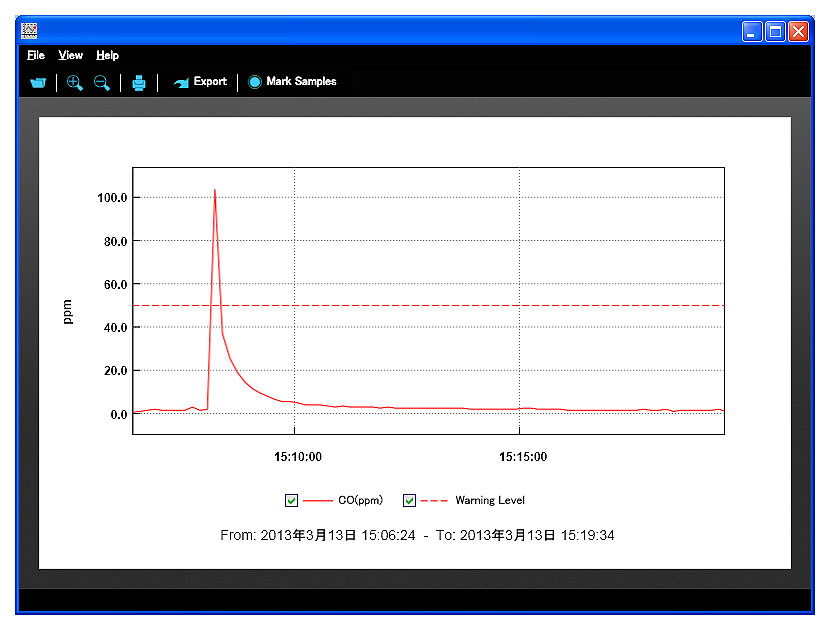This screenshot has width=830, height=630.
Task: Disable the Warning Level checkbox
Action: (x=409, y=500)
